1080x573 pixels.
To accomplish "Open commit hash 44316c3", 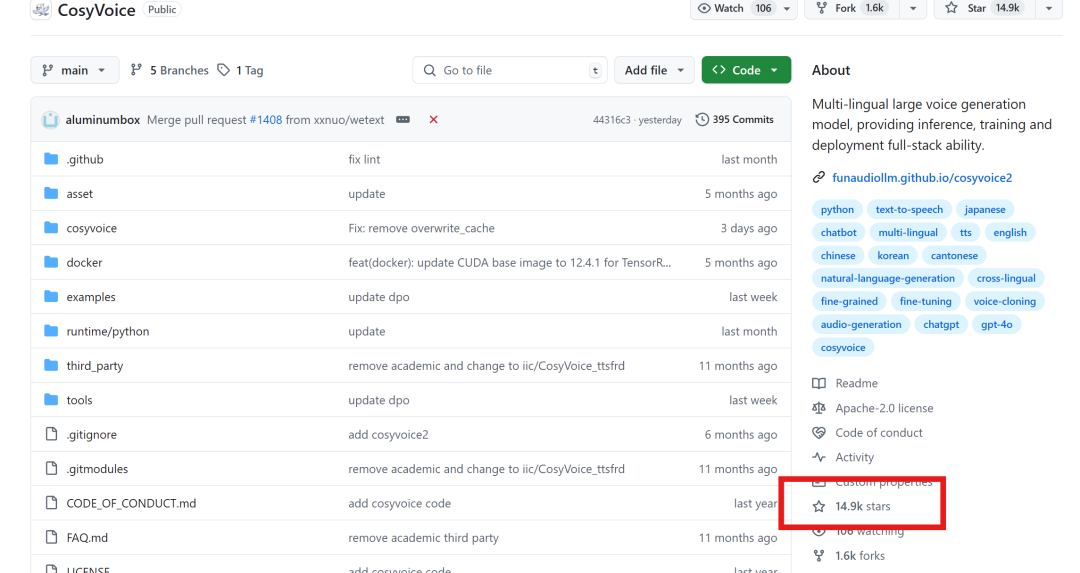I will pyautogui.click(x=612, y=120).
